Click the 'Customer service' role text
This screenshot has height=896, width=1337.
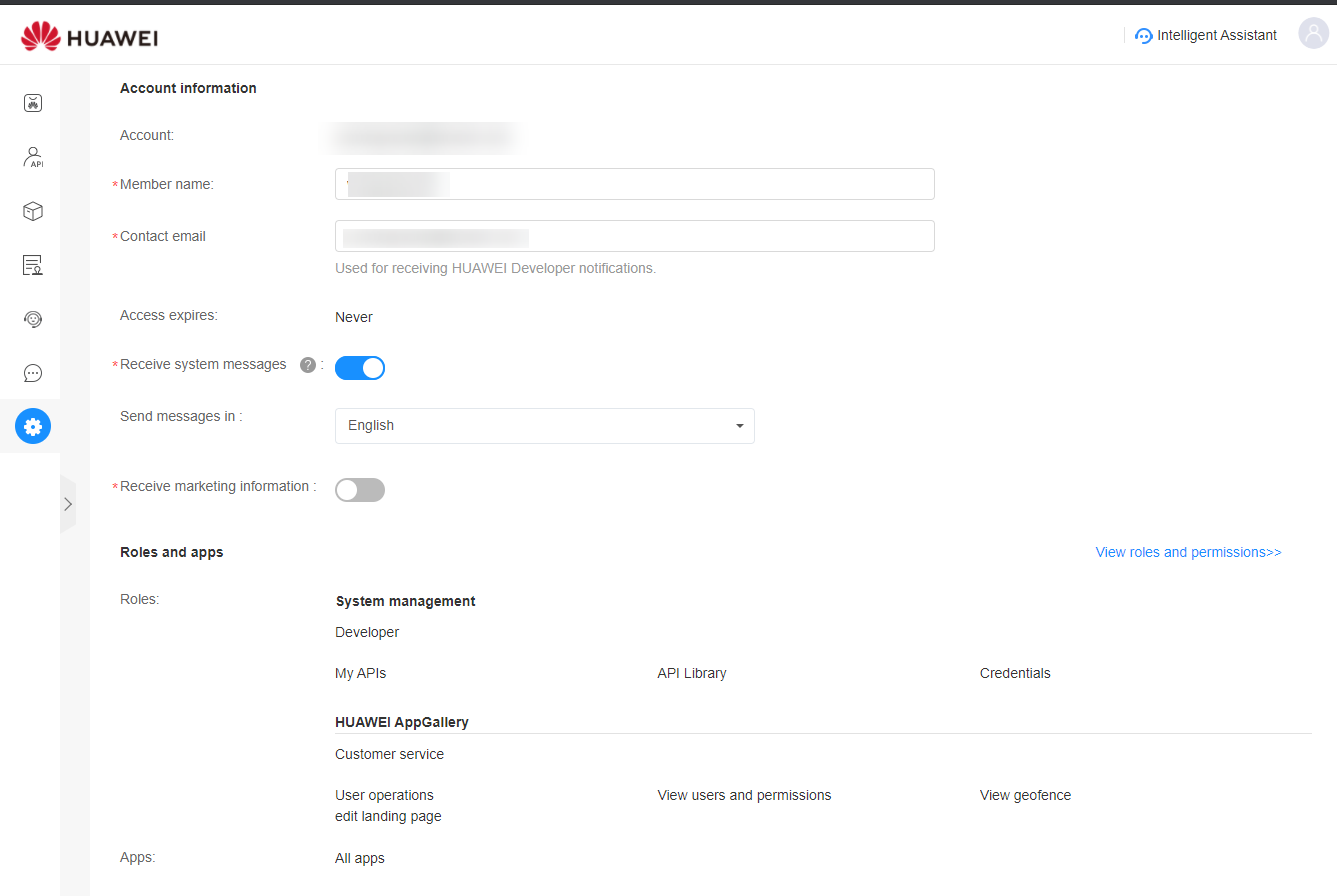tap(389, 754)
